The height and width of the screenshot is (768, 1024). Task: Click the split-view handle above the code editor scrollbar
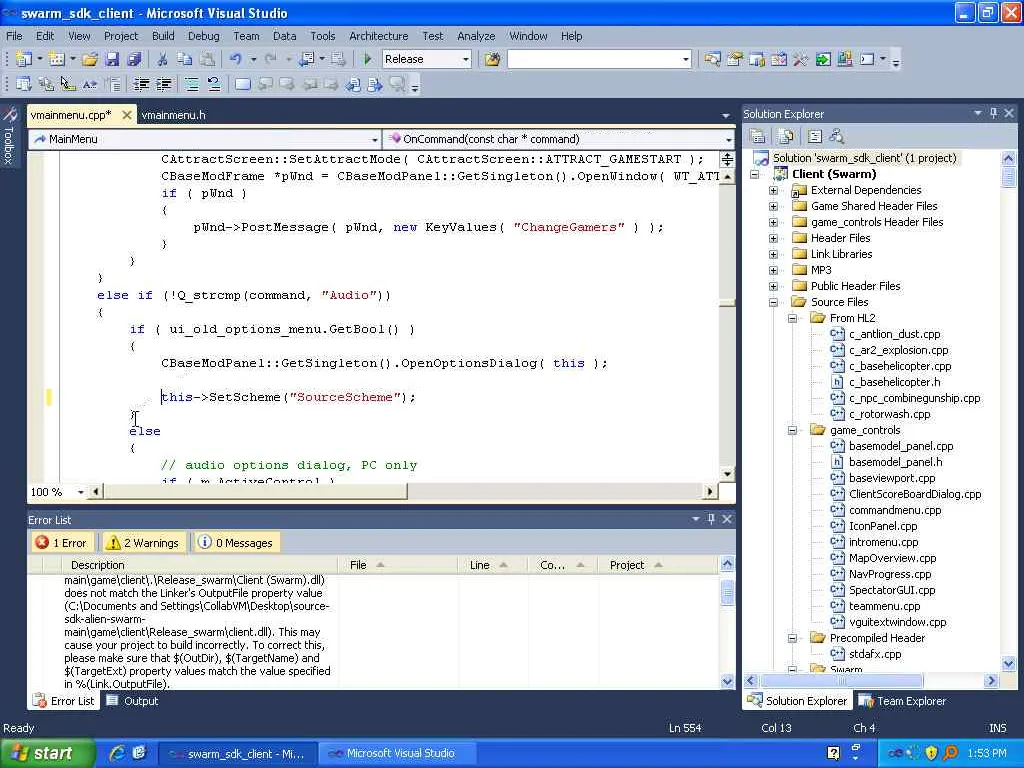[x=727, y=159]
